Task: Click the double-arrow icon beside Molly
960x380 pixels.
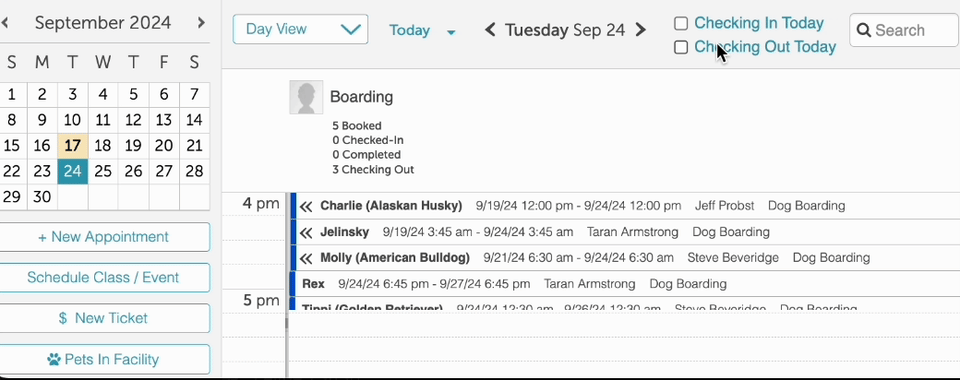Action: click(x=306, y=258)
